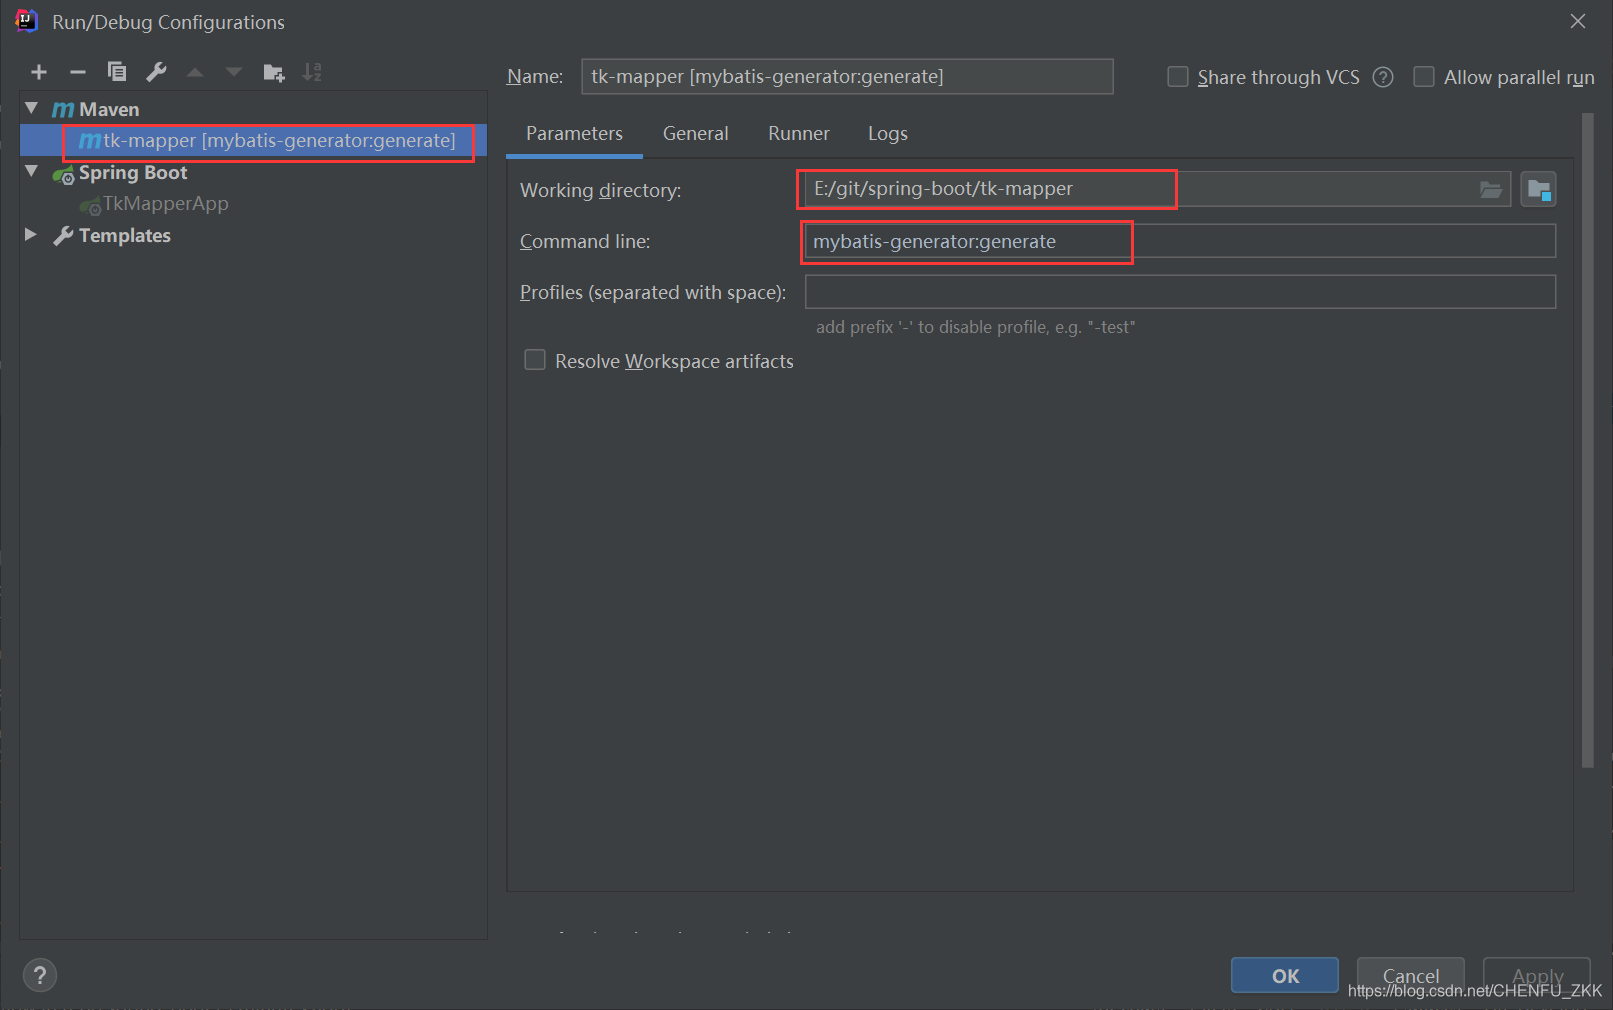Select the Spring Boot node icon
1613x1010 pixels.
(x=63, y=174)
